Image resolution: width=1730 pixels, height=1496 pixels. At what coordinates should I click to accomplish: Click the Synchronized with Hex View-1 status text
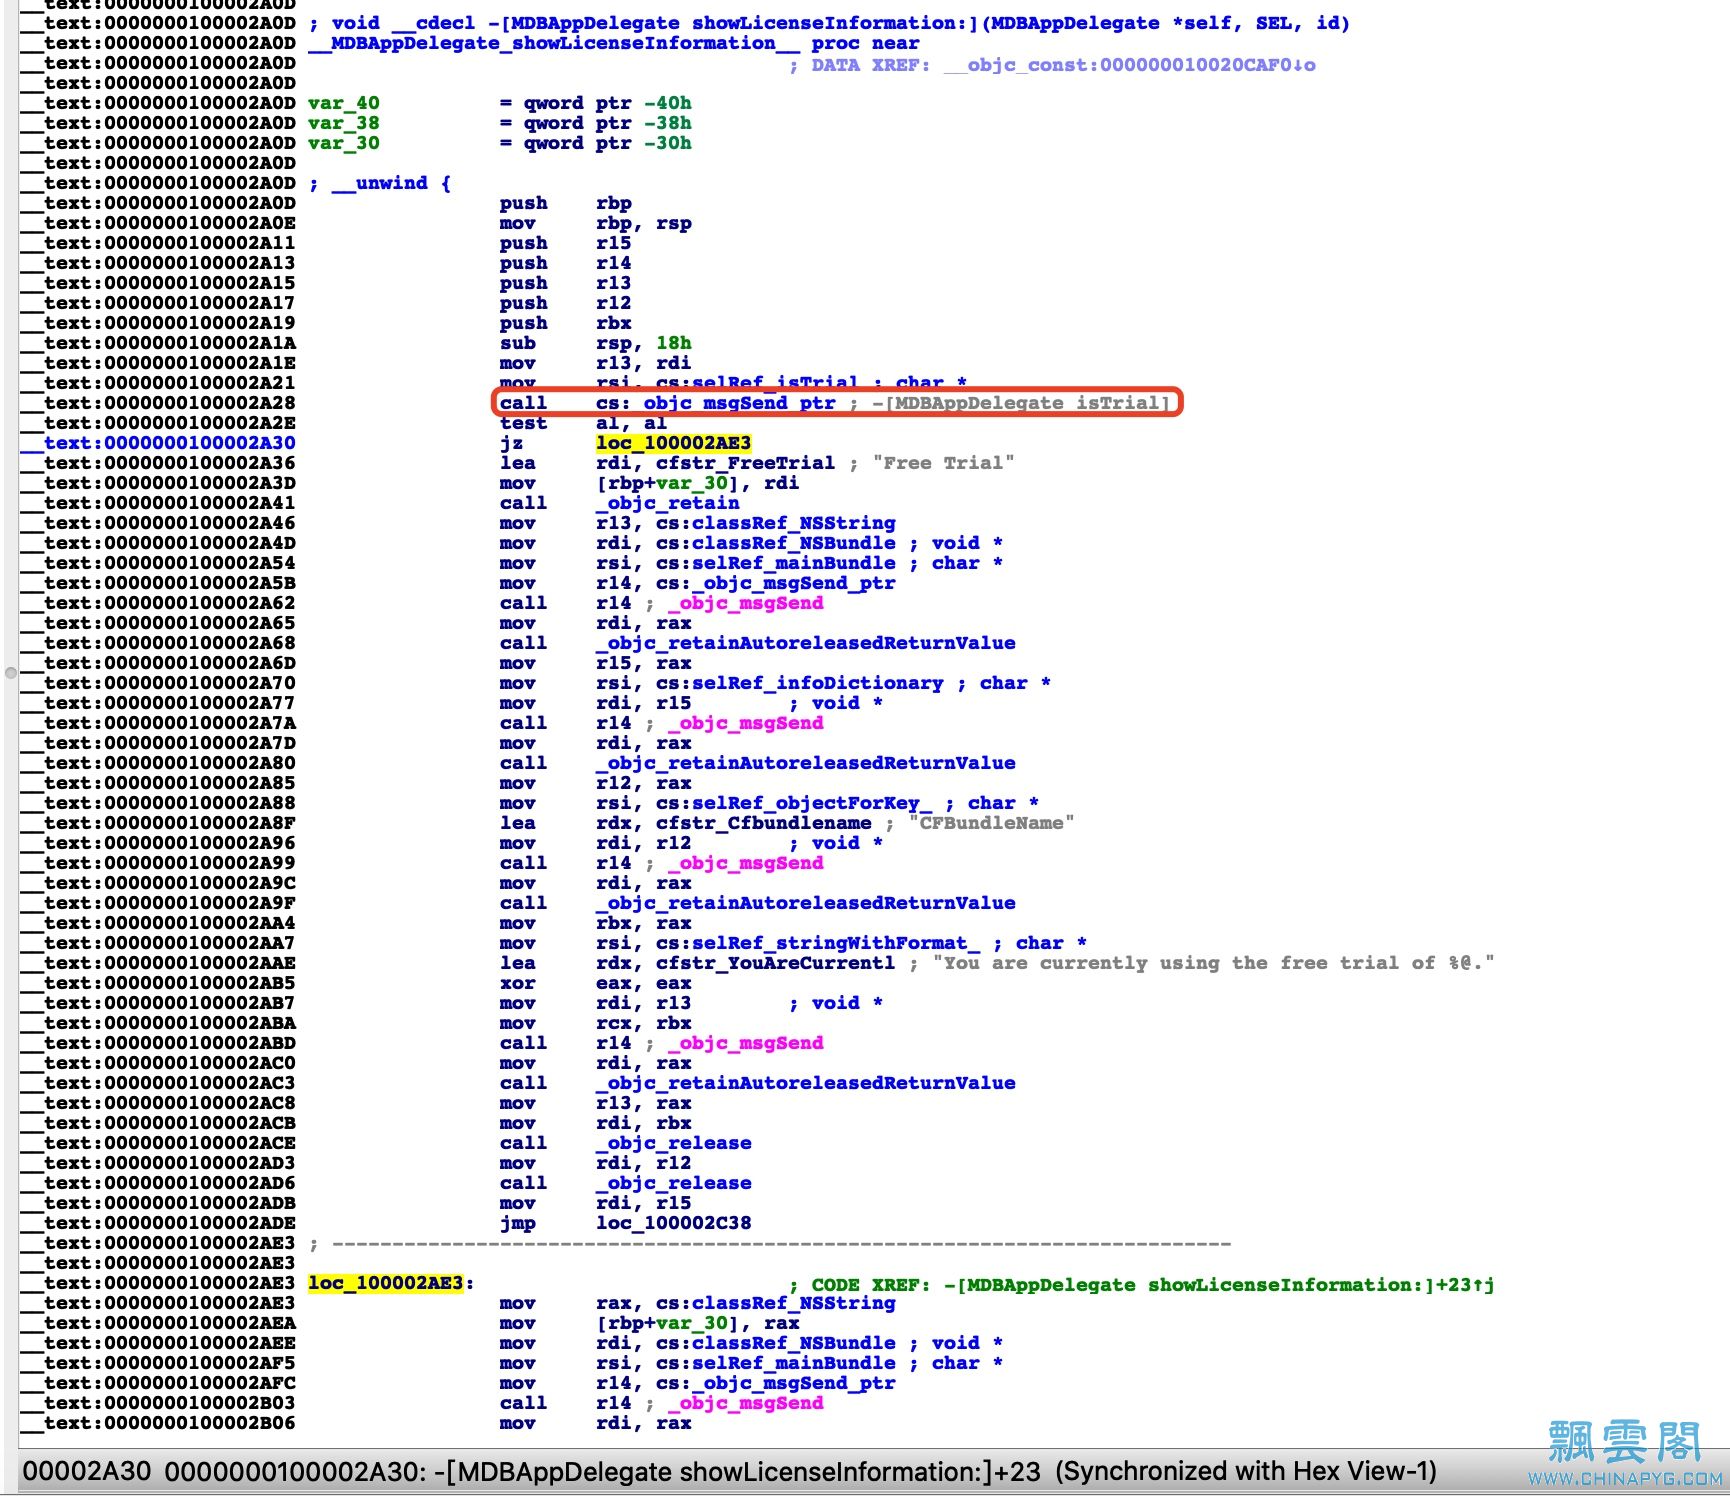tap(1246, 1472)
